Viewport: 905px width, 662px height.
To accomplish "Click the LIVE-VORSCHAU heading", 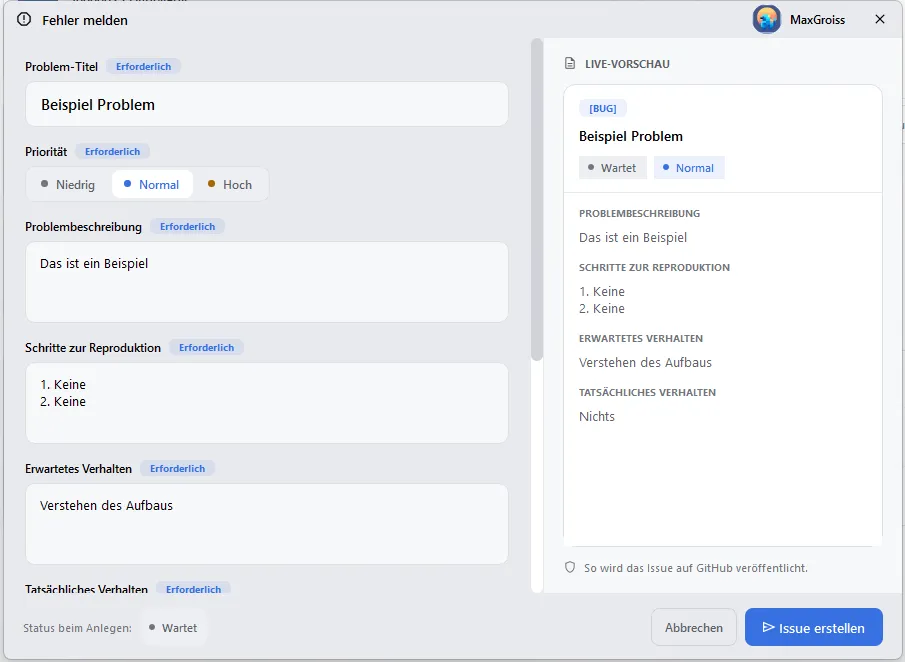I will point(627,64).
